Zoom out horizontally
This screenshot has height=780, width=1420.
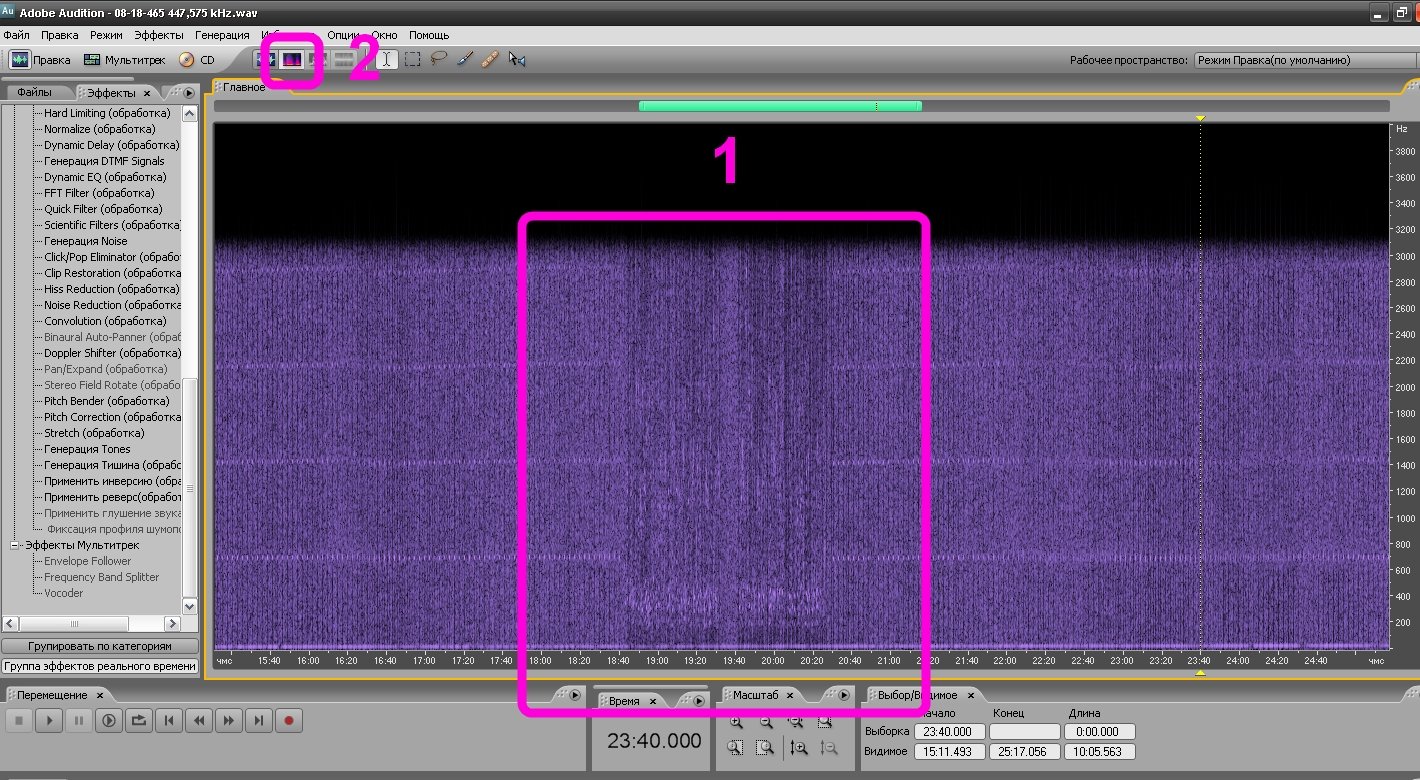pyautogui.click(x=766, y=721)
